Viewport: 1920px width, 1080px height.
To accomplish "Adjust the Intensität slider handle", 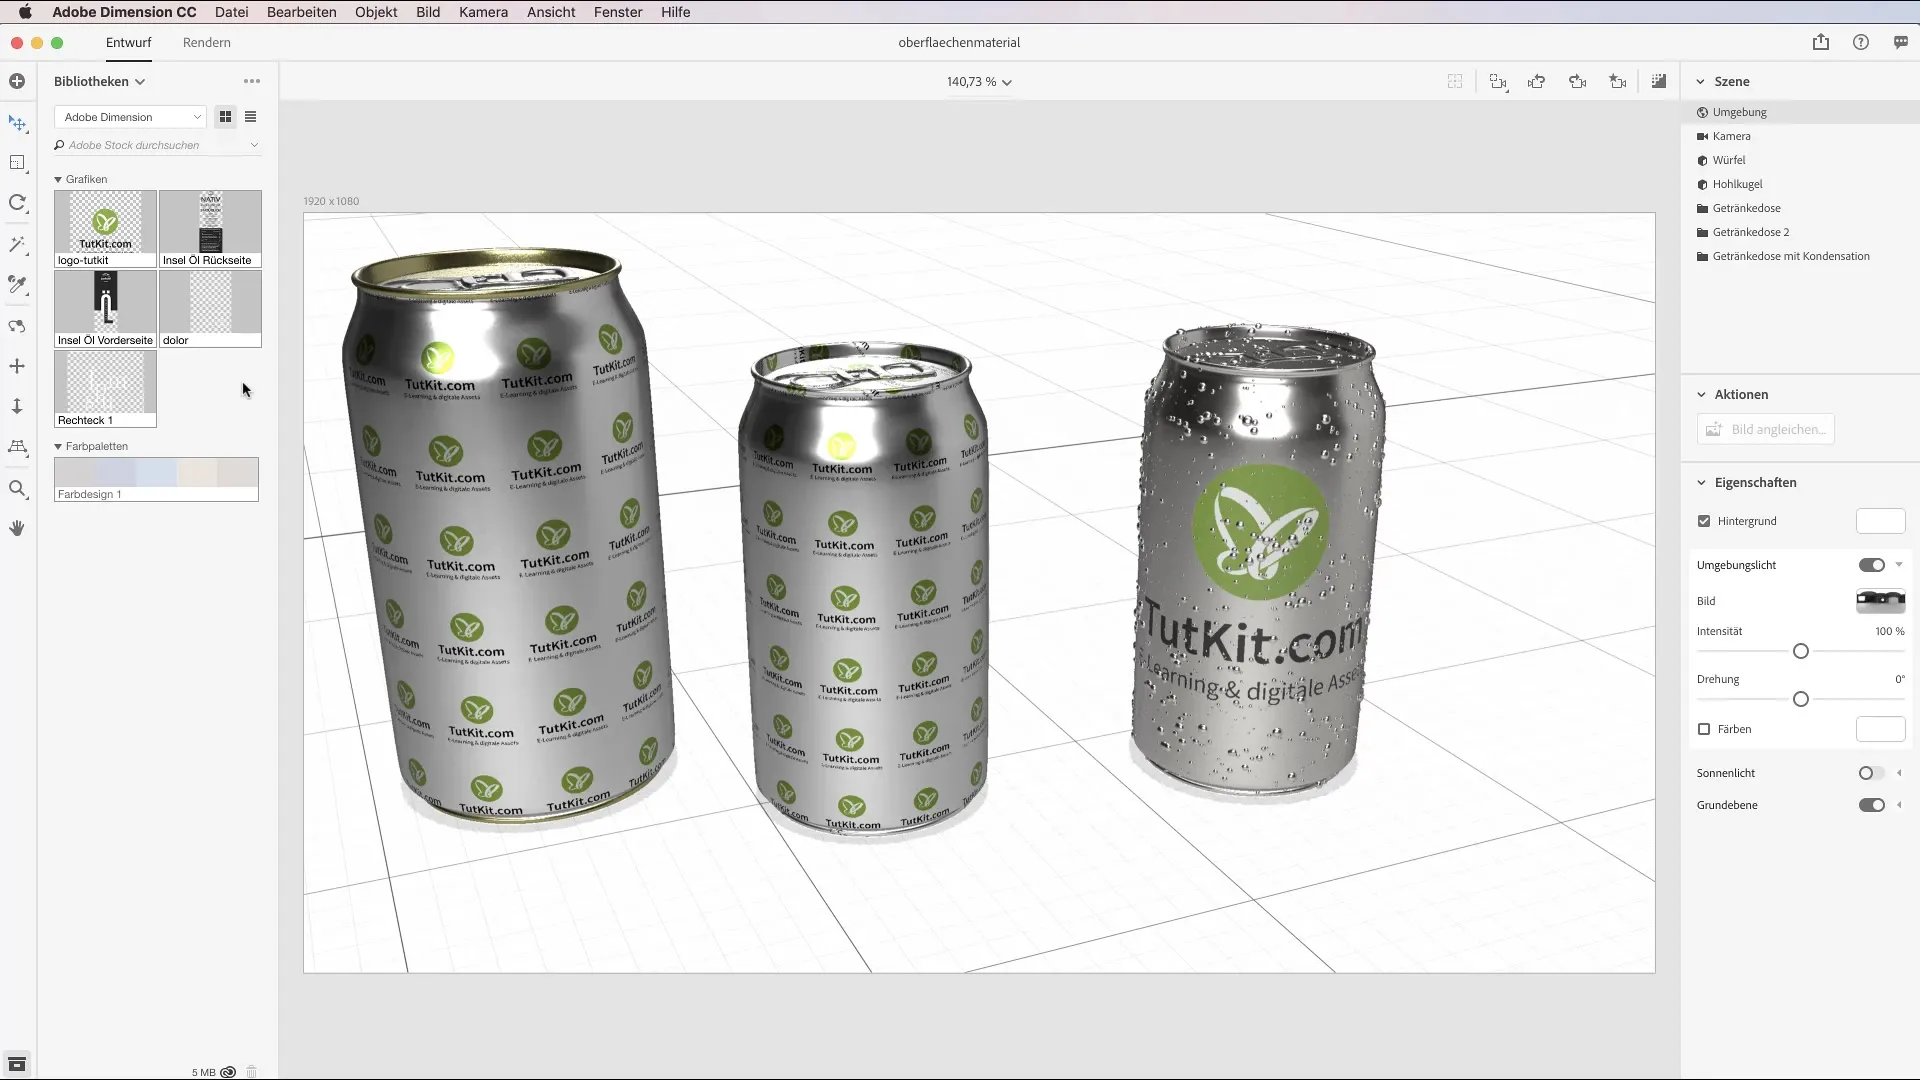I will (1801, 651).
